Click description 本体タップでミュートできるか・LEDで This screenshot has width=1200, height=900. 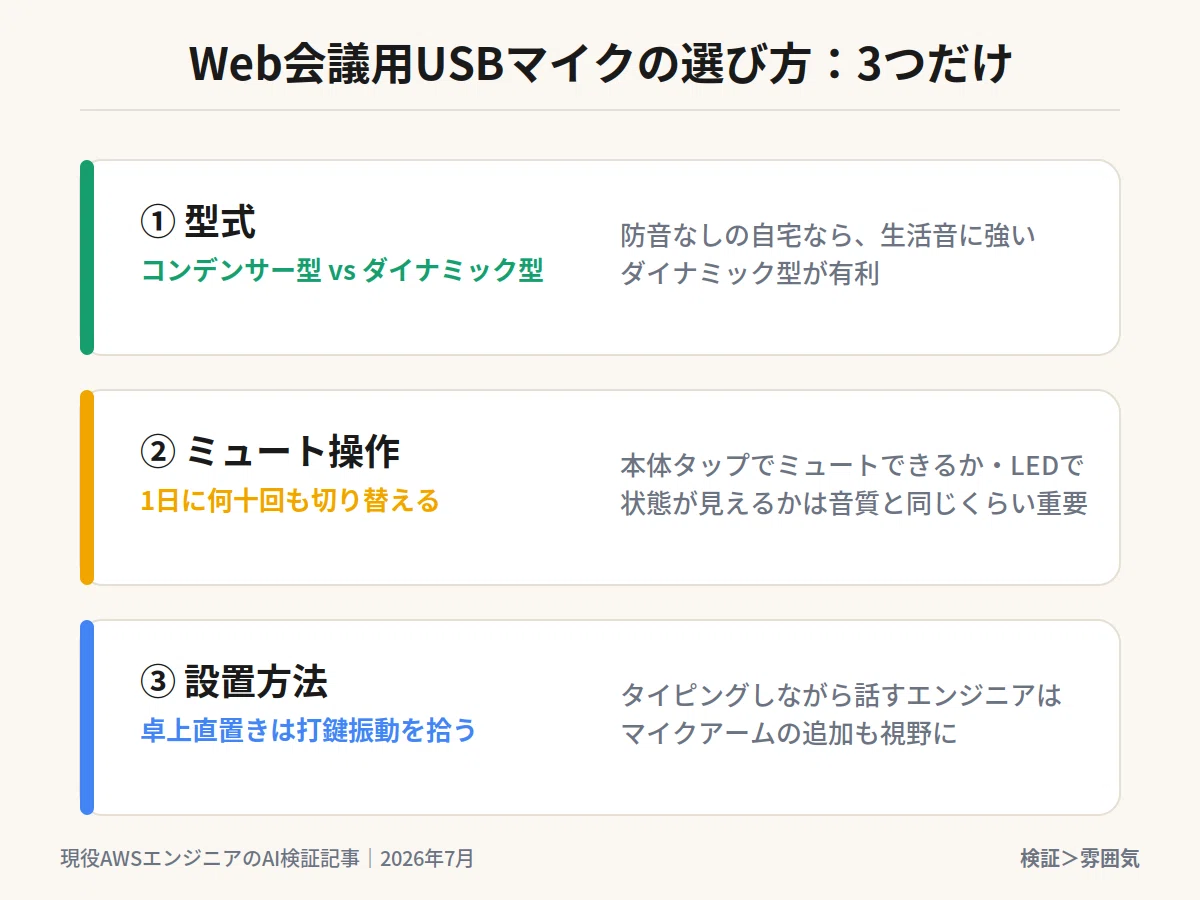point(853,466)
